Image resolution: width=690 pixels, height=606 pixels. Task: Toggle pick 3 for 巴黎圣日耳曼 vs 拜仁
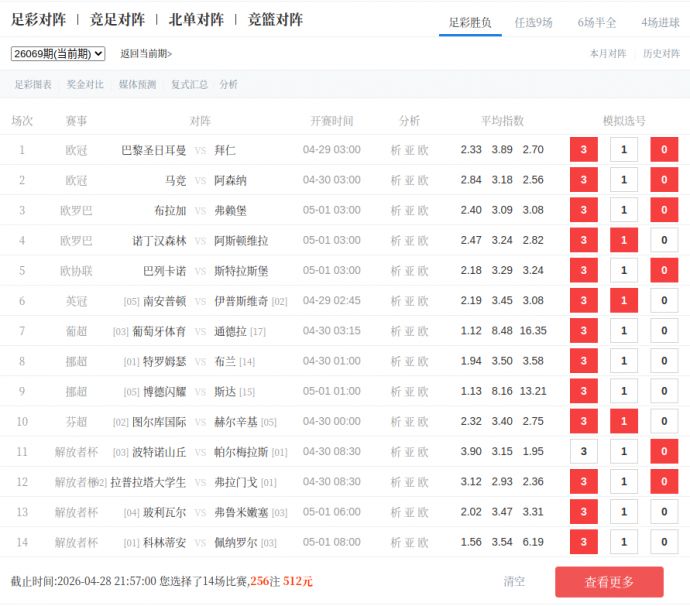coord(584,150)
